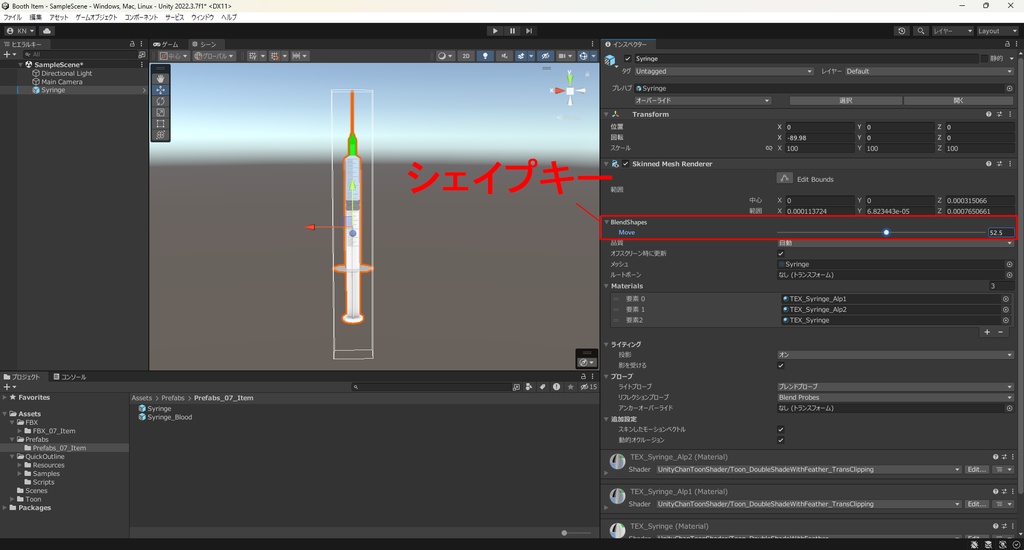Image resolution: width=1024 pixels, height=550 pixels.
Task: Open TEX_Syringe_Alp2 shader dropdown
Action: pos(808,470)
